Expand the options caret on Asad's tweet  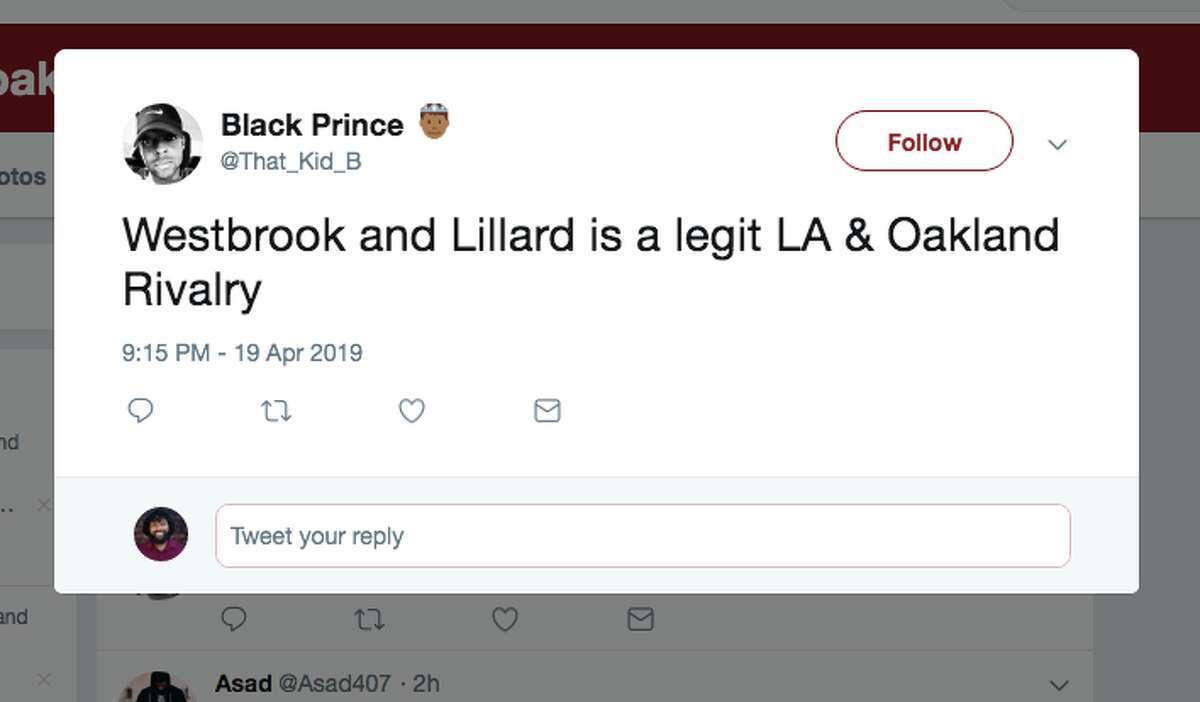pyautogui.click(x=1058, y=685)
